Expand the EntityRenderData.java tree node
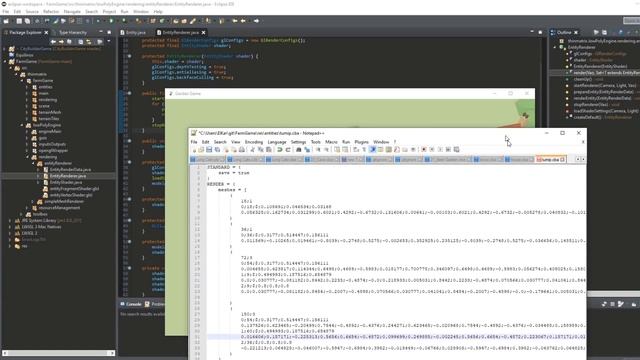Image resolution: width=640 pixels, height=360 pixels. click(39, 170)
